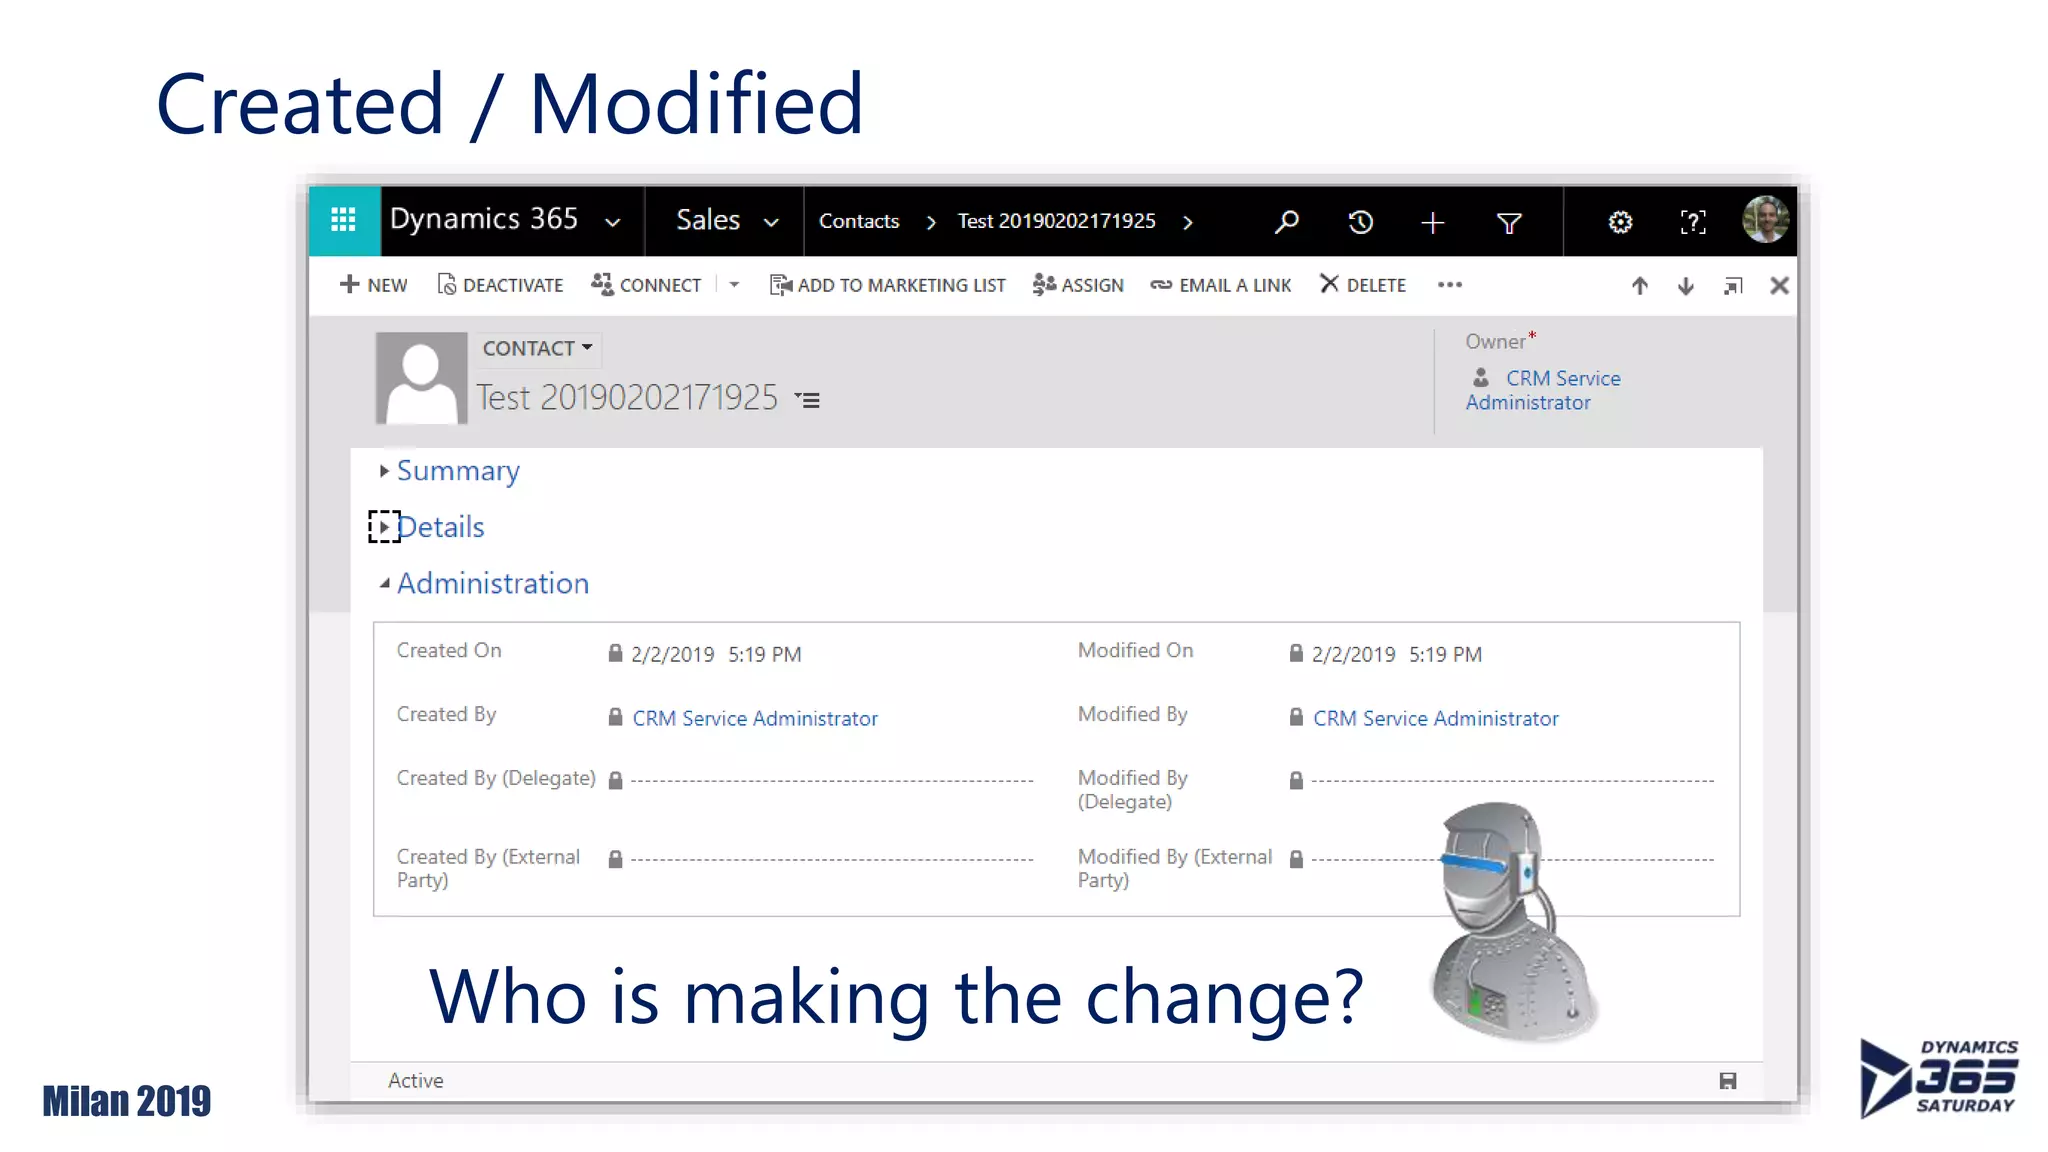
Task: Go to next record down arrow
Action: [x=1686, y=286]
